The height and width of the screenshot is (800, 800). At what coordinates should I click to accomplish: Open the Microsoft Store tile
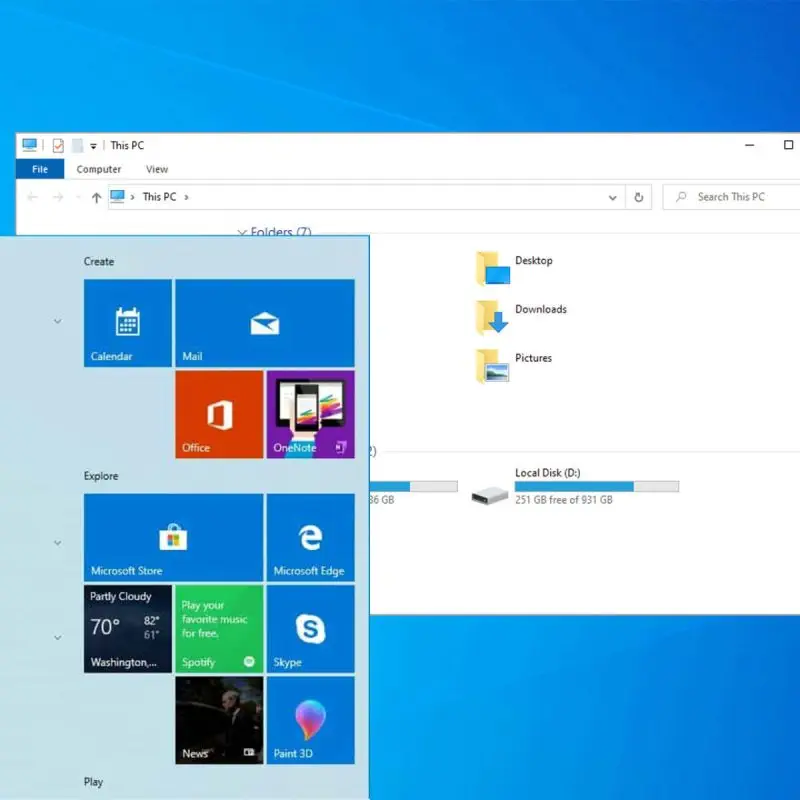point(173,537)
